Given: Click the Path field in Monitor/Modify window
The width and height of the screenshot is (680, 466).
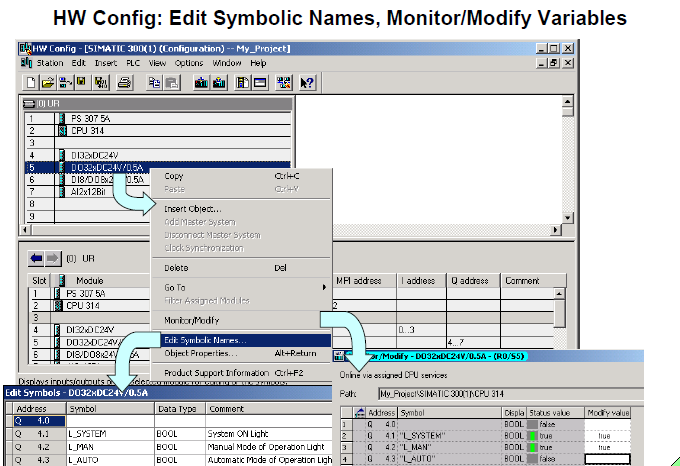Looking at the screenshot, I should pyautogui.click(x=510, y=394).
